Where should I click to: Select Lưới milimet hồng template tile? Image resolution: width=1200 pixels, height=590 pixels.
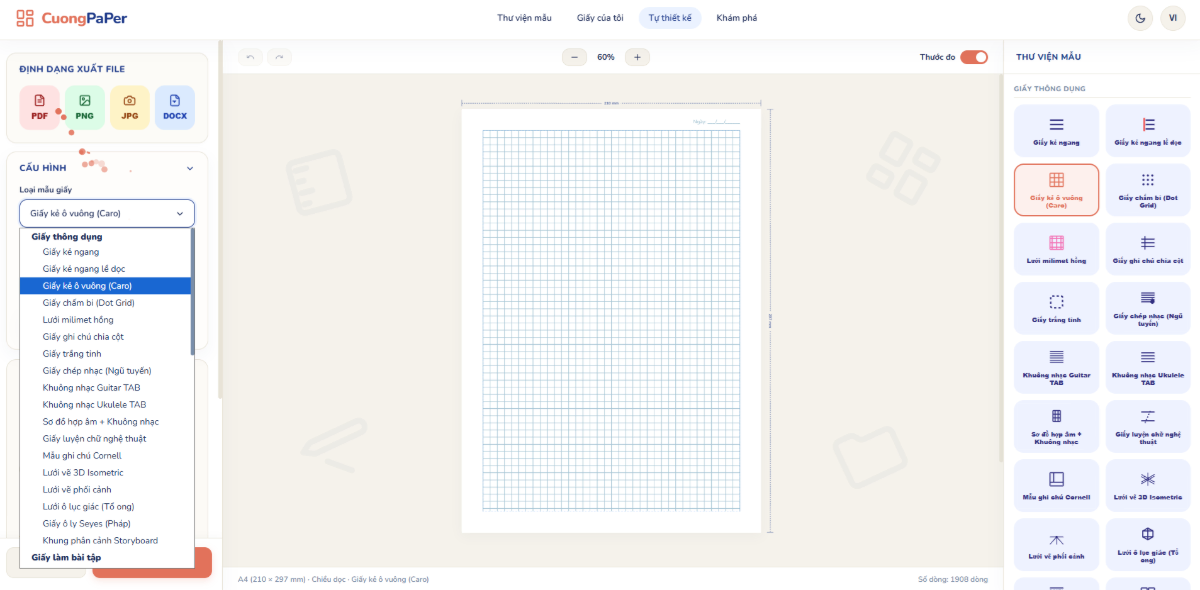(1056, 249)
